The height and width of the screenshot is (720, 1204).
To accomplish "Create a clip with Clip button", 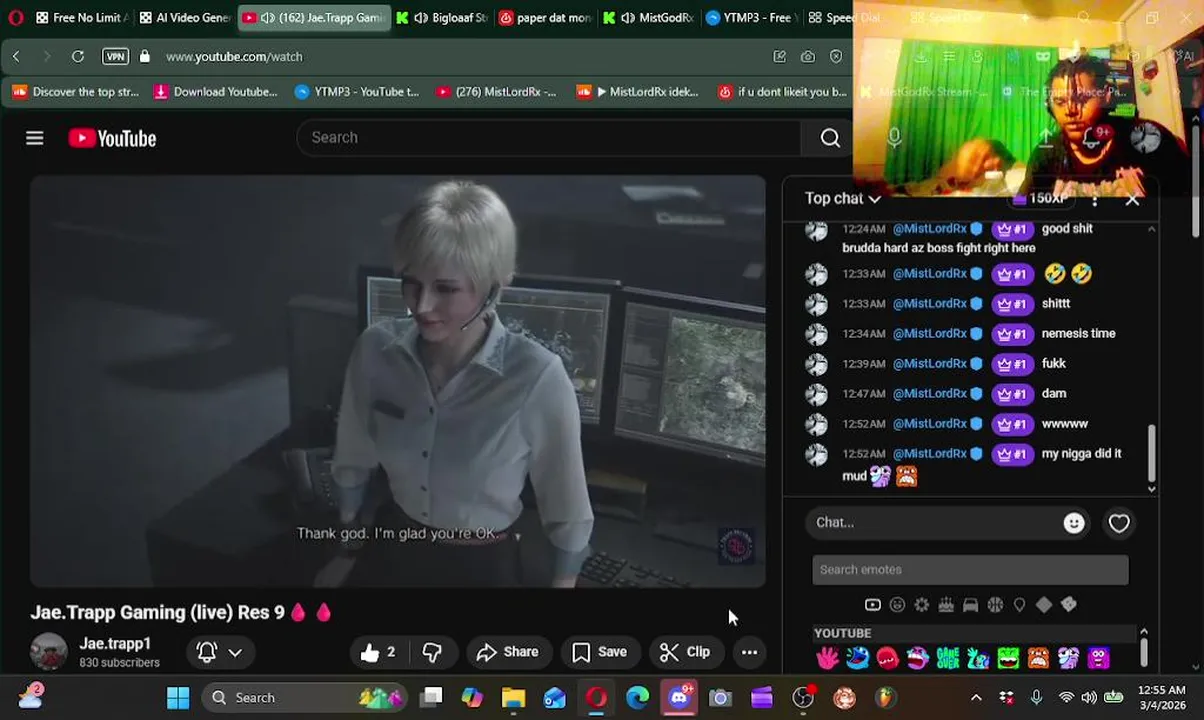I will point(685,652).
